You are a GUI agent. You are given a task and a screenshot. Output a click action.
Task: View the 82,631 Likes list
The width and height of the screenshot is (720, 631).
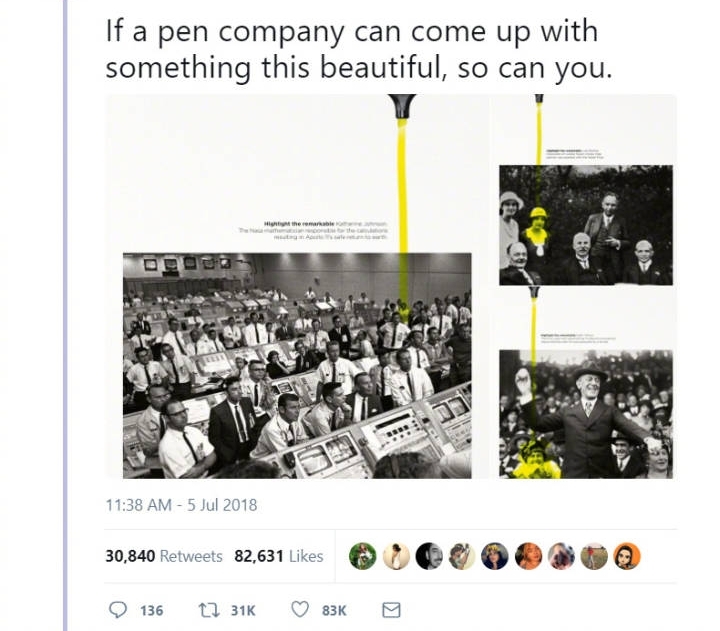pyautogui.click(x=279, y=556)
